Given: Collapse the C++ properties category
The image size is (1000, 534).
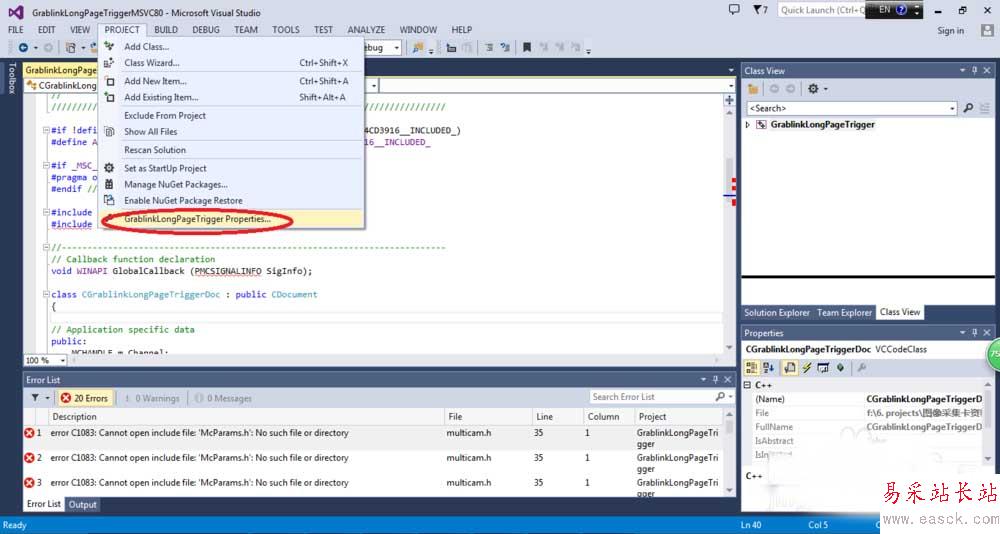Looking at the screenshot, I should click(747, 385).
